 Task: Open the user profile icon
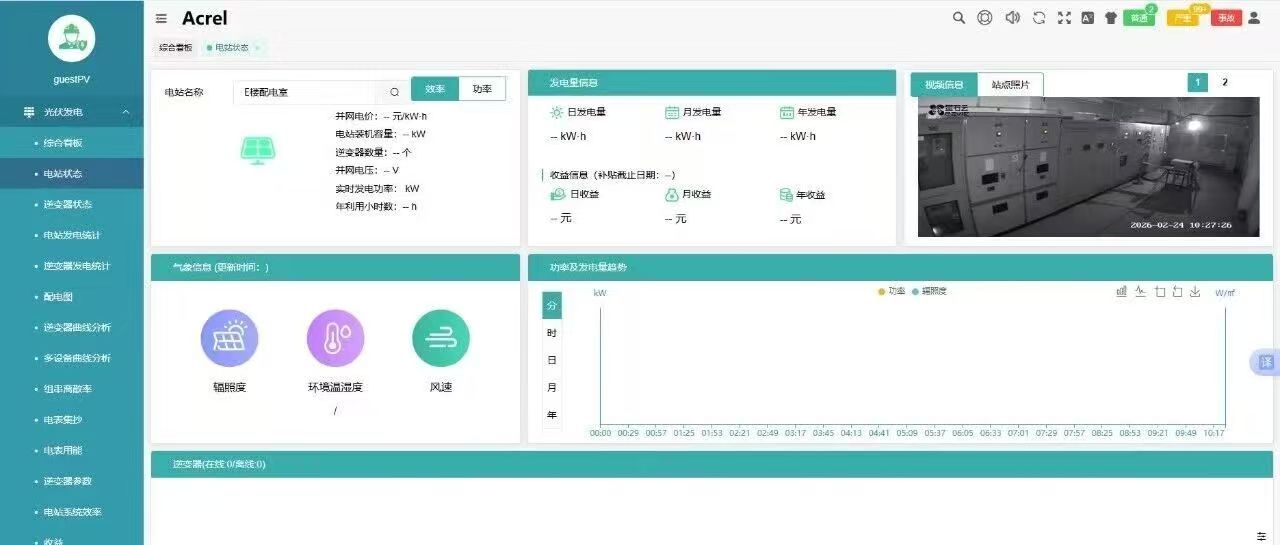(1254, 18)
